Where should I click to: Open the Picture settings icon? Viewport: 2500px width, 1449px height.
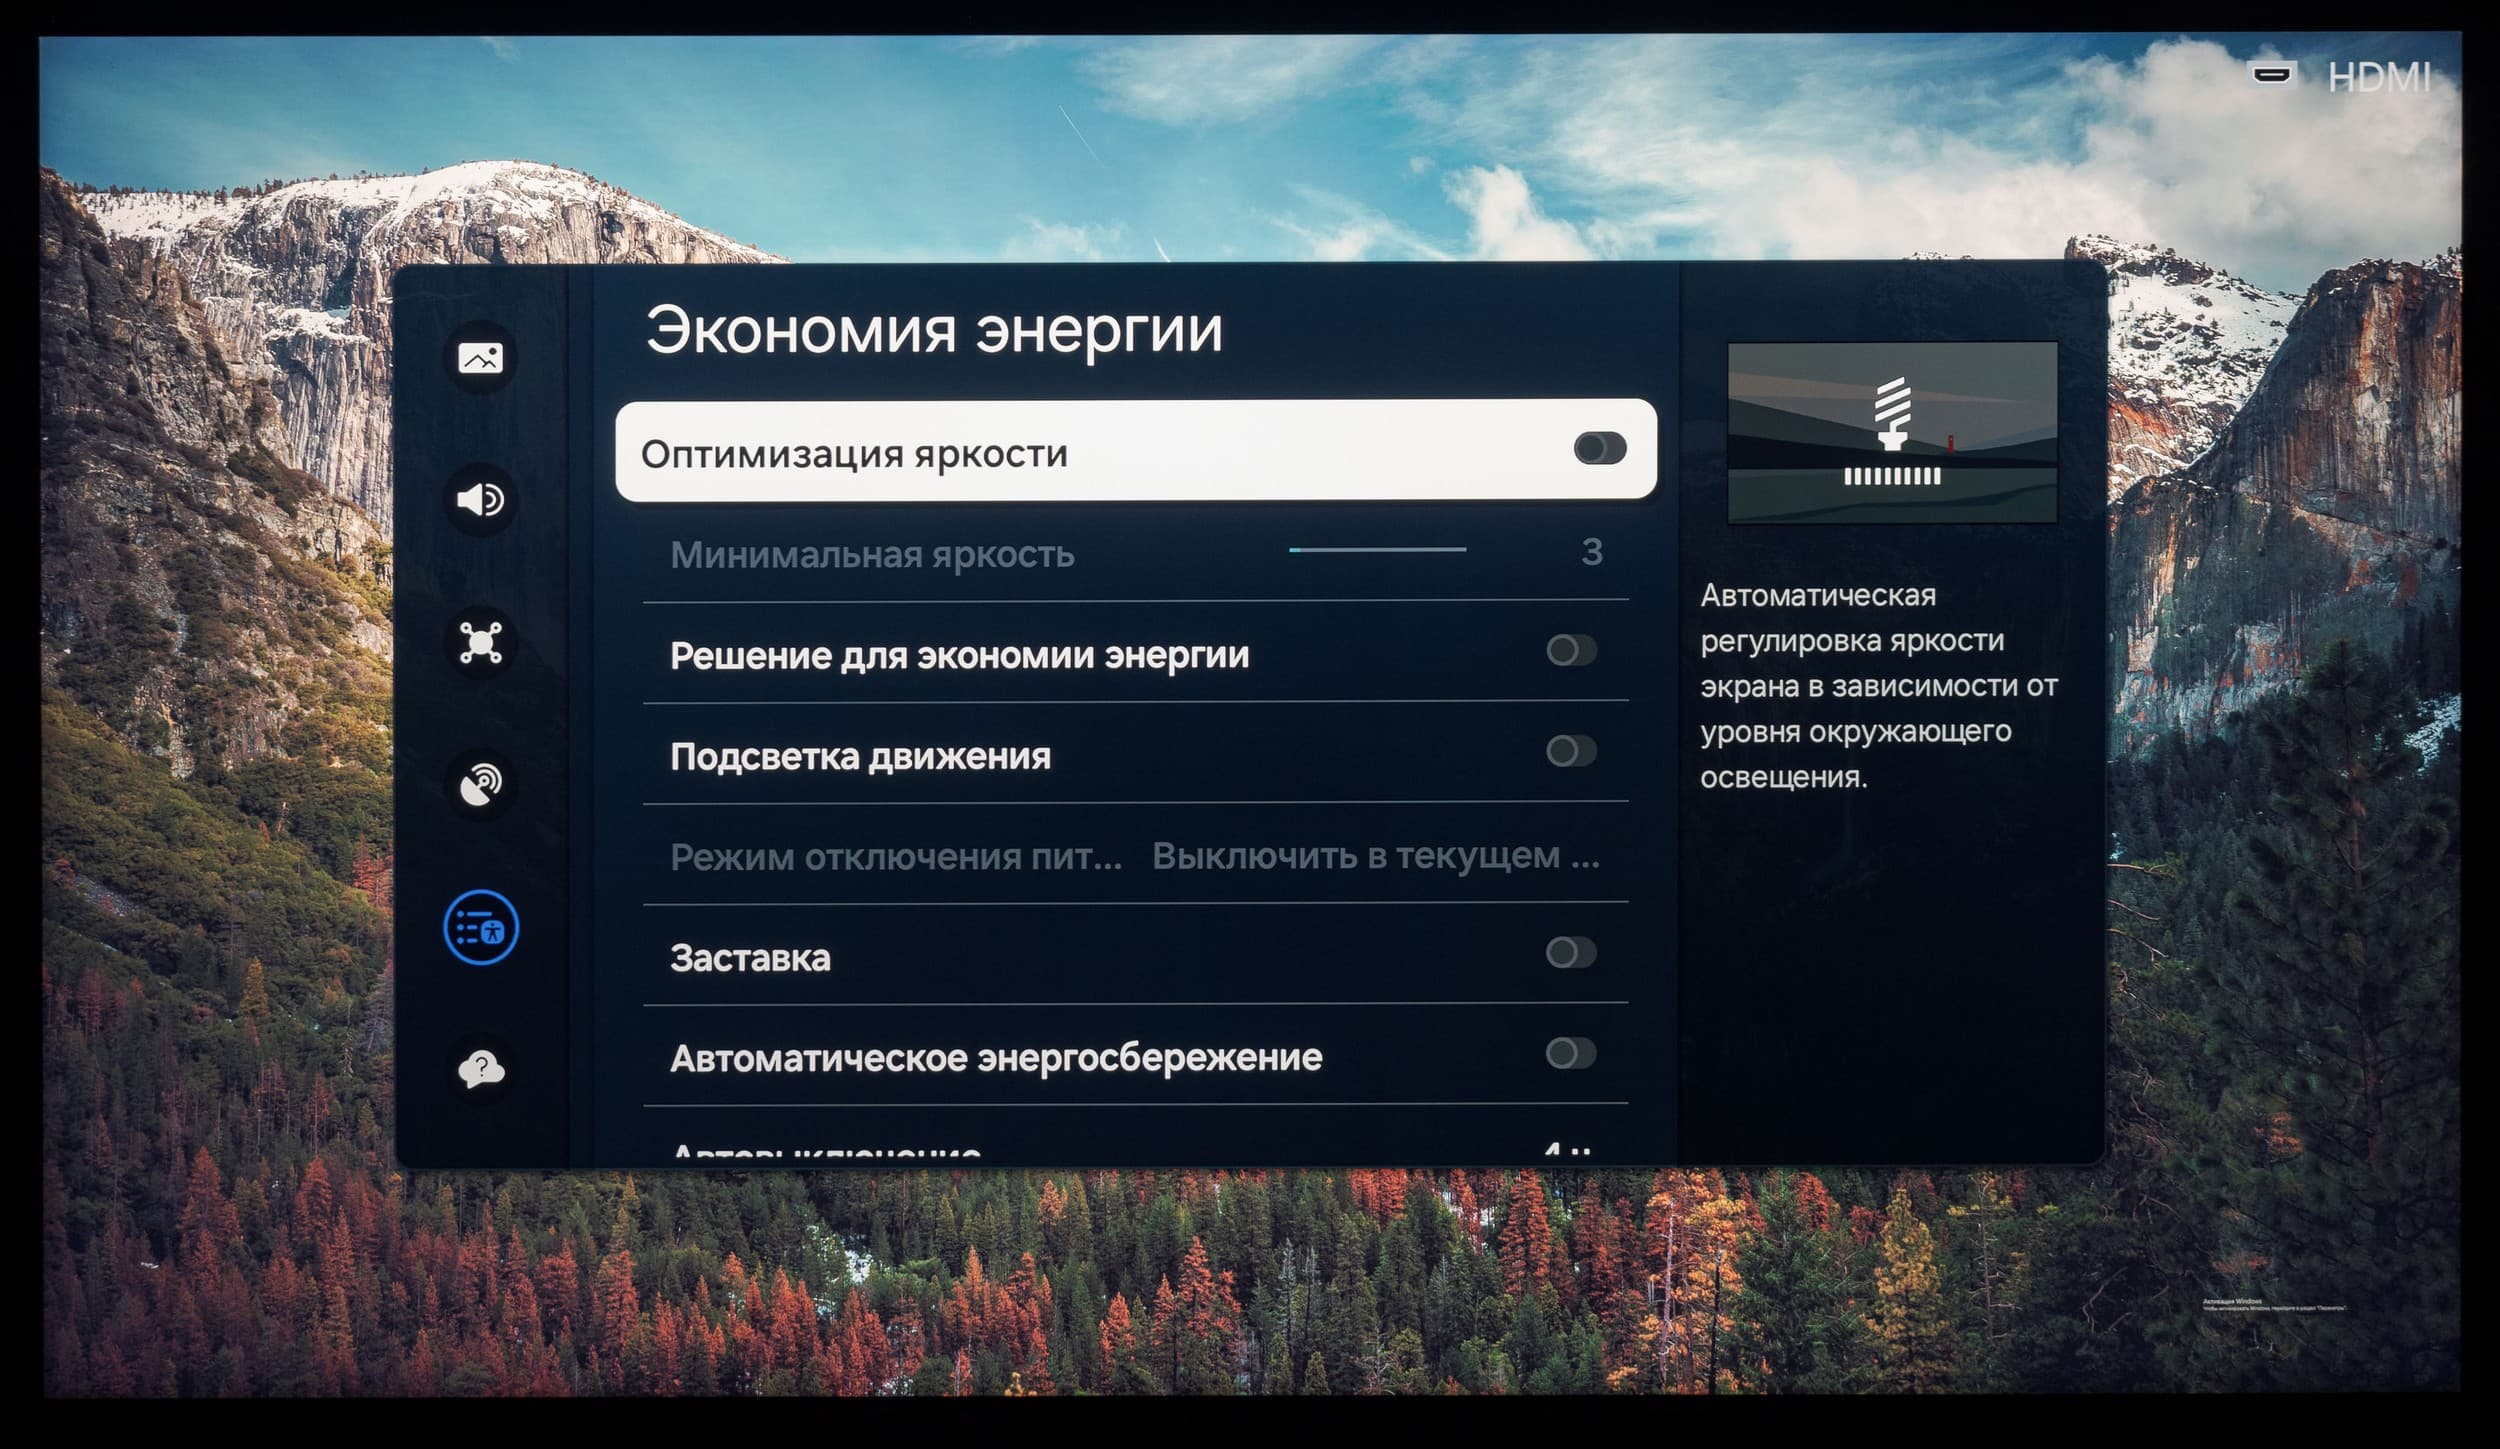pyautogui.click(x=480, y=357)
